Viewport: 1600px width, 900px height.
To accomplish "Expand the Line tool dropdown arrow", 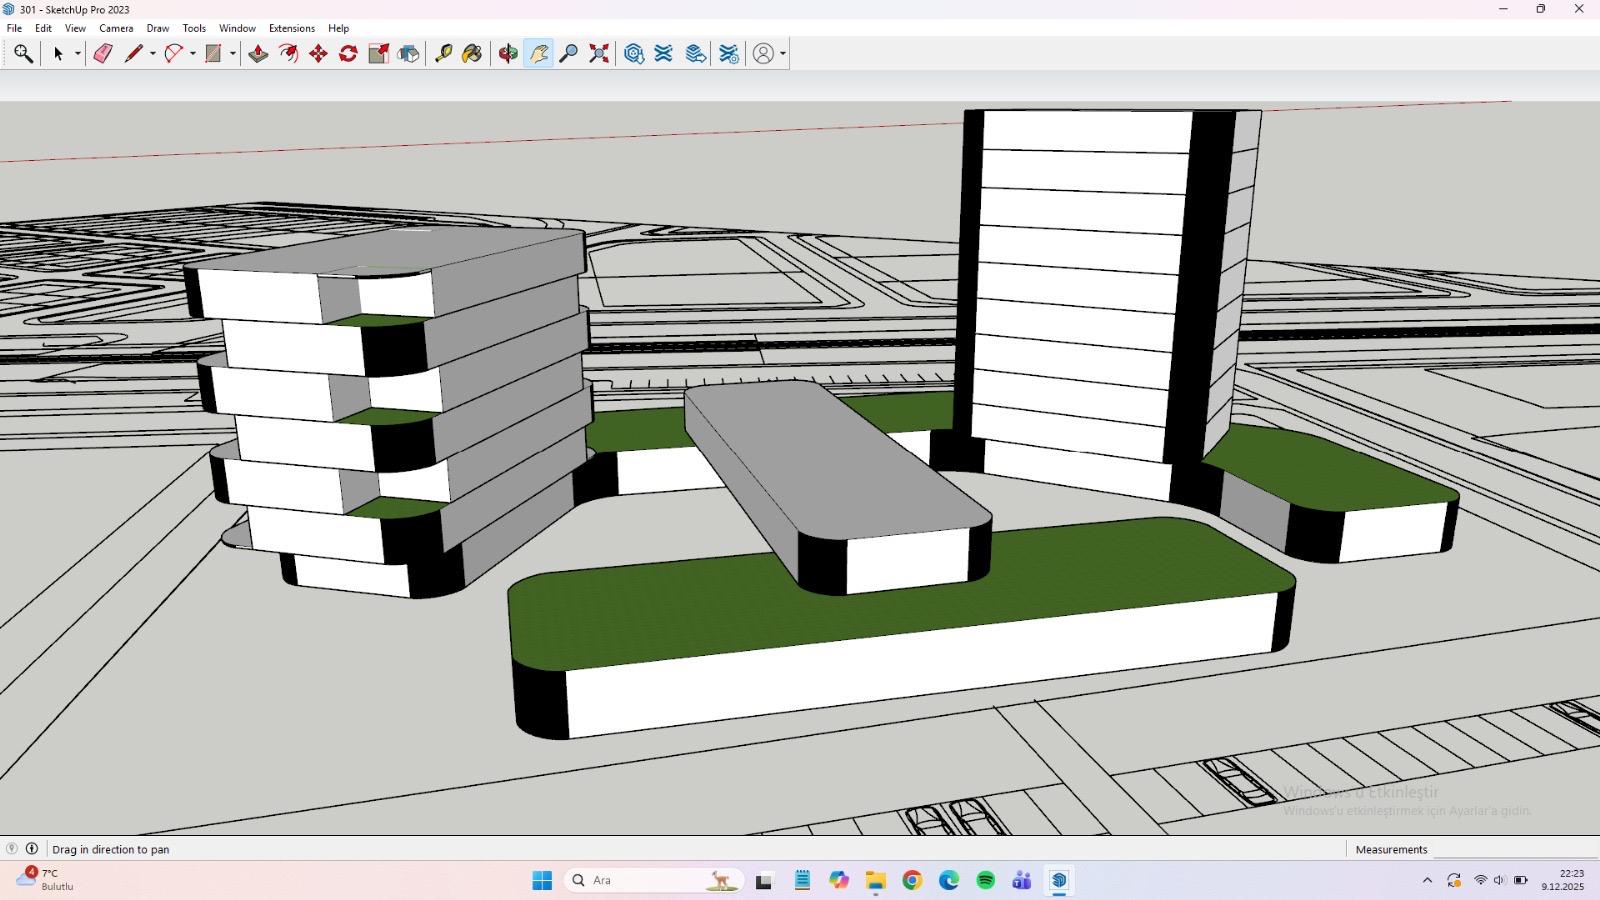I will pos(152,54).
